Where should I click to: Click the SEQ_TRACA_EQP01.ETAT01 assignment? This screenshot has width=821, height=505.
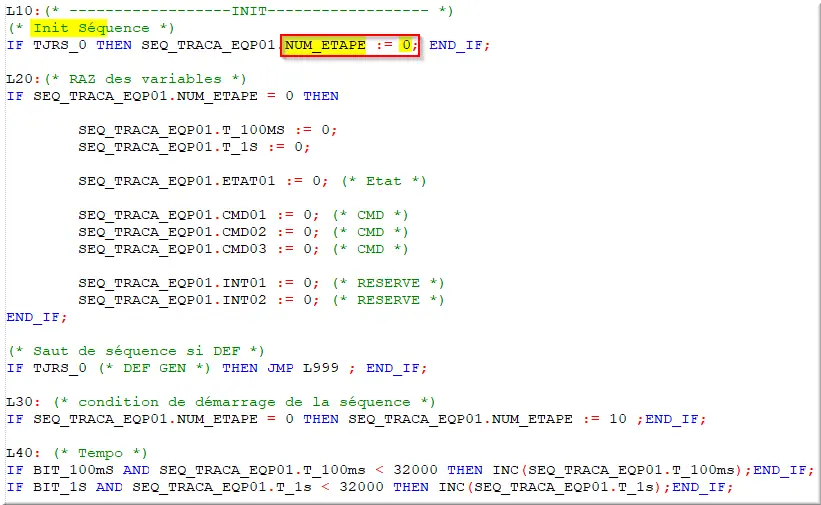pos(203,181)
